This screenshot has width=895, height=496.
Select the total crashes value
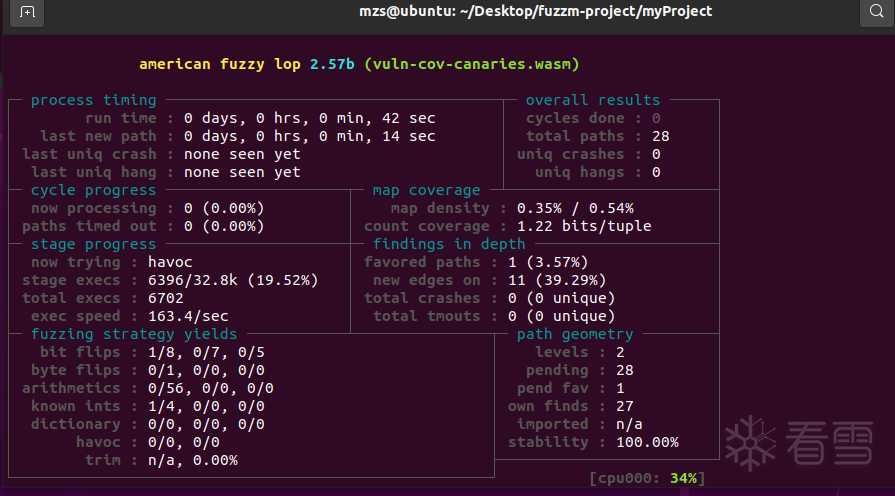[x=562, y=298]
